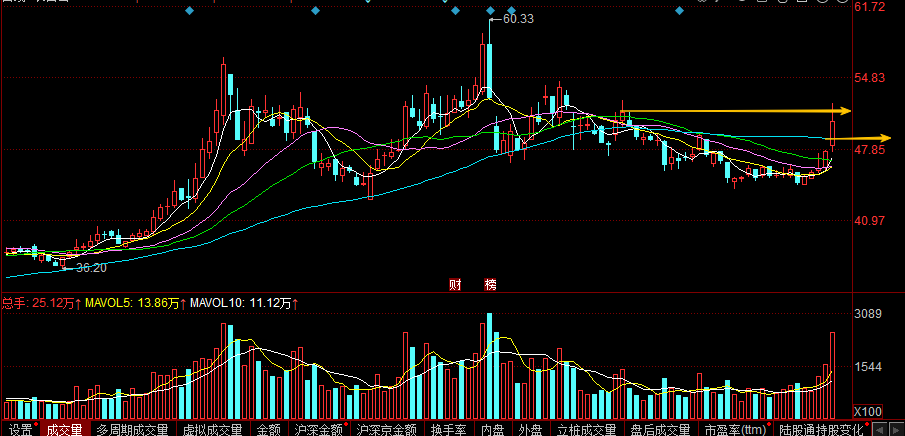Click diamond marker directly above the 60.33 peak

point(491,10)
